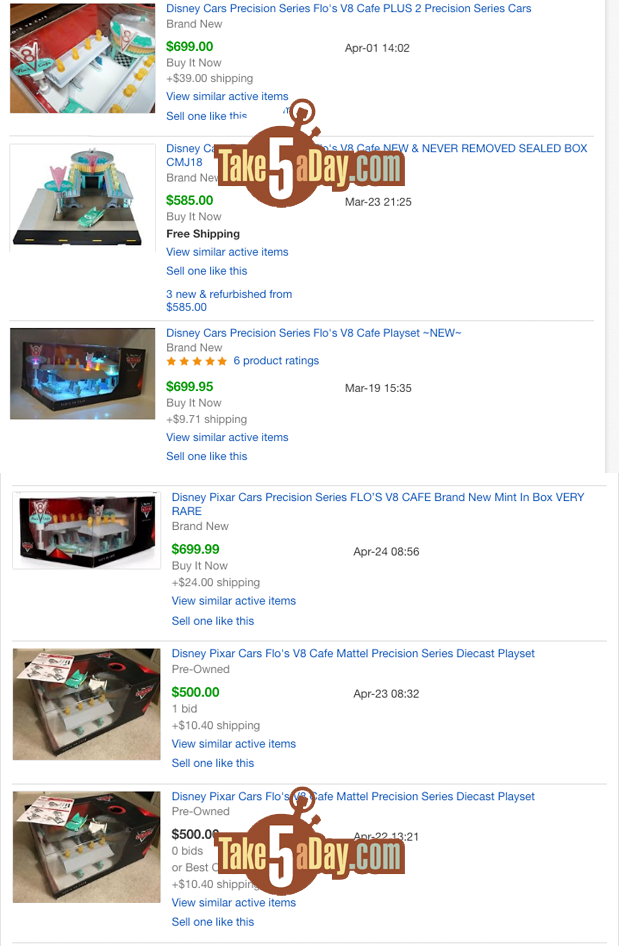Click 'Sell one like this' under the 1 bid listing
619x946 pixels.
click(213, 763)
